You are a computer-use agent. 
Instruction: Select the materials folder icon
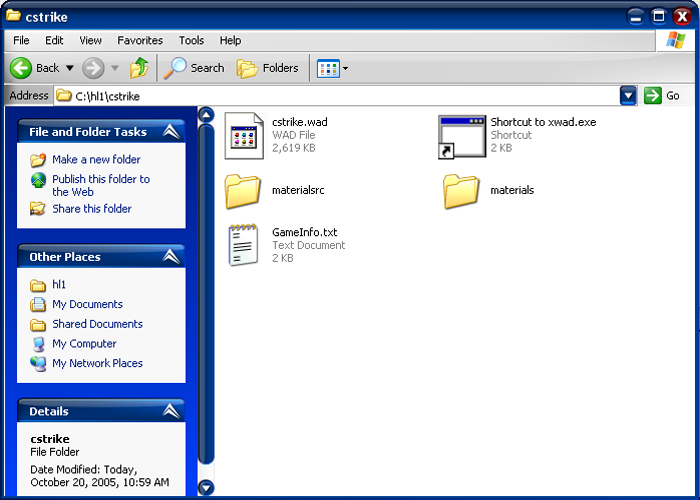(x=461, y=190)
